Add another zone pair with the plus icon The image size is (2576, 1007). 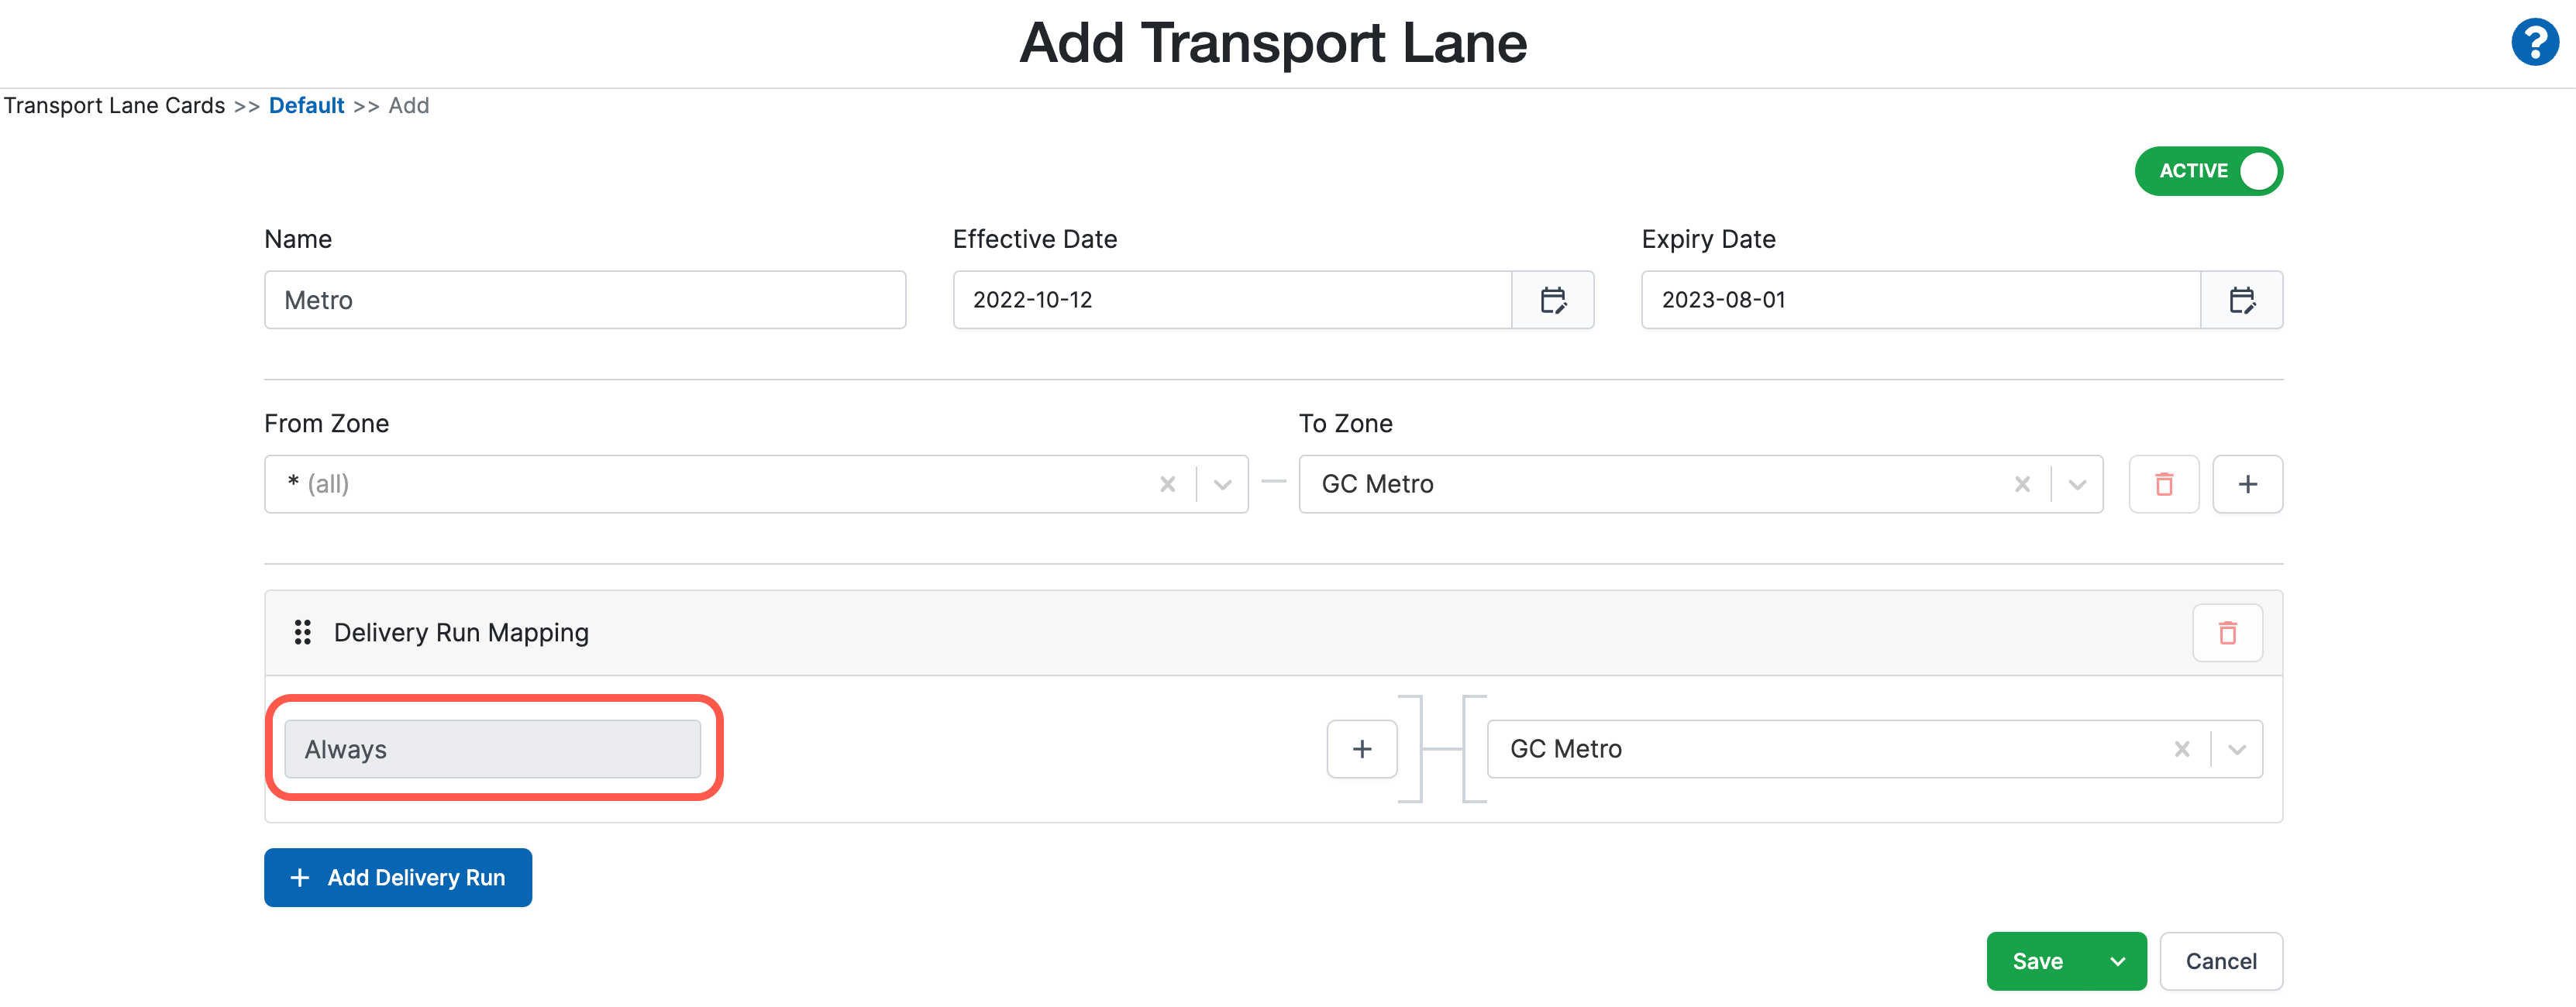click(2248, 484)
